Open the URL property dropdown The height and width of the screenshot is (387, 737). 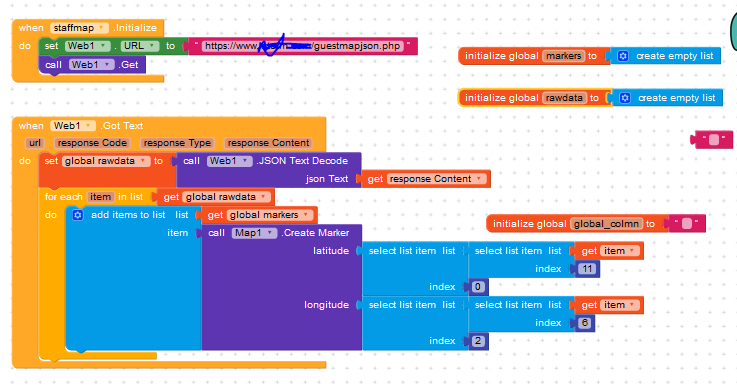(x=140, y=46)
